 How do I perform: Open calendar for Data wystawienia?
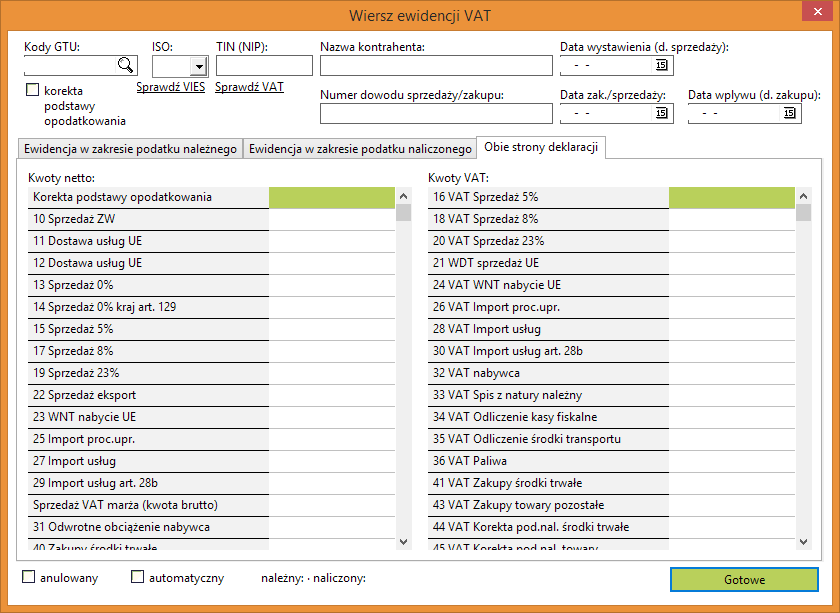[662, 65]
